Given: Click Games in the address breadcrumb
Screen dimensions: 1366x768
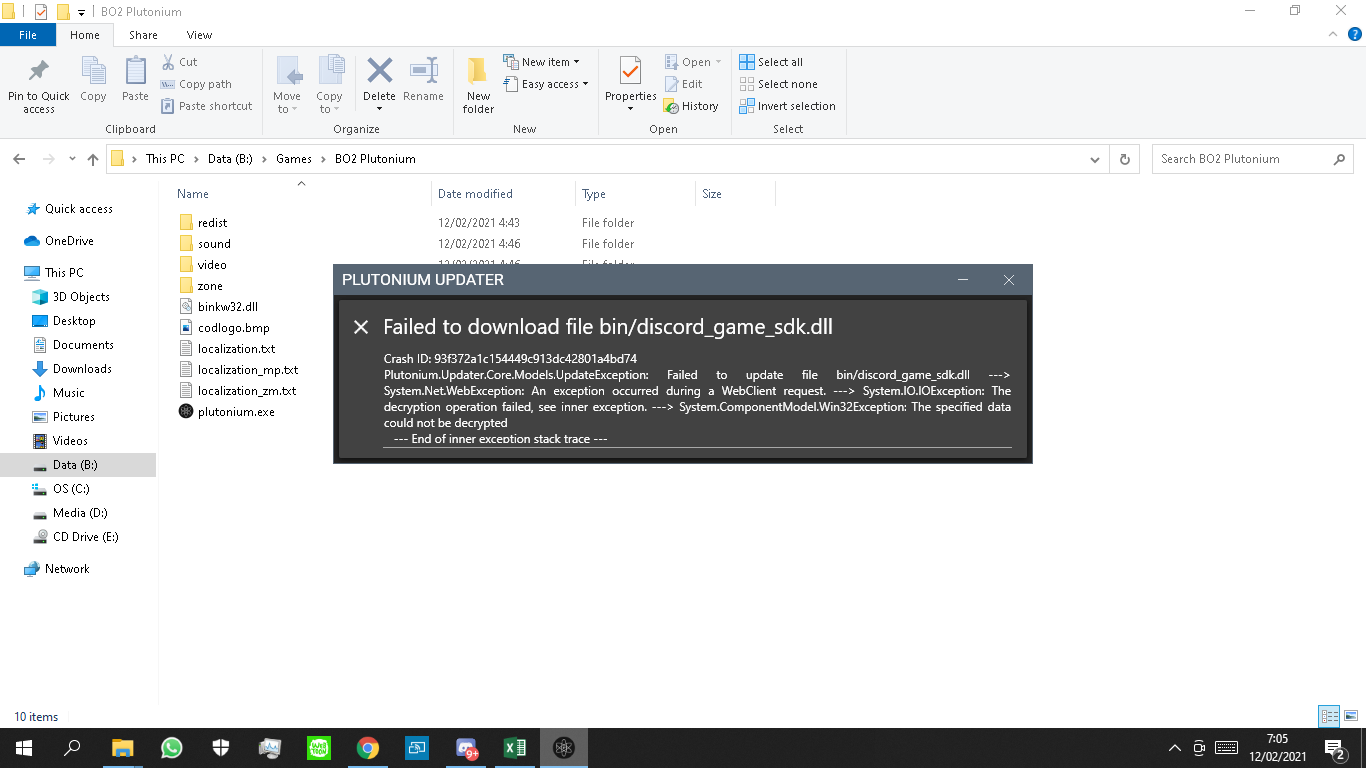Looking at the screenshot, I should (x=294, y=159).
